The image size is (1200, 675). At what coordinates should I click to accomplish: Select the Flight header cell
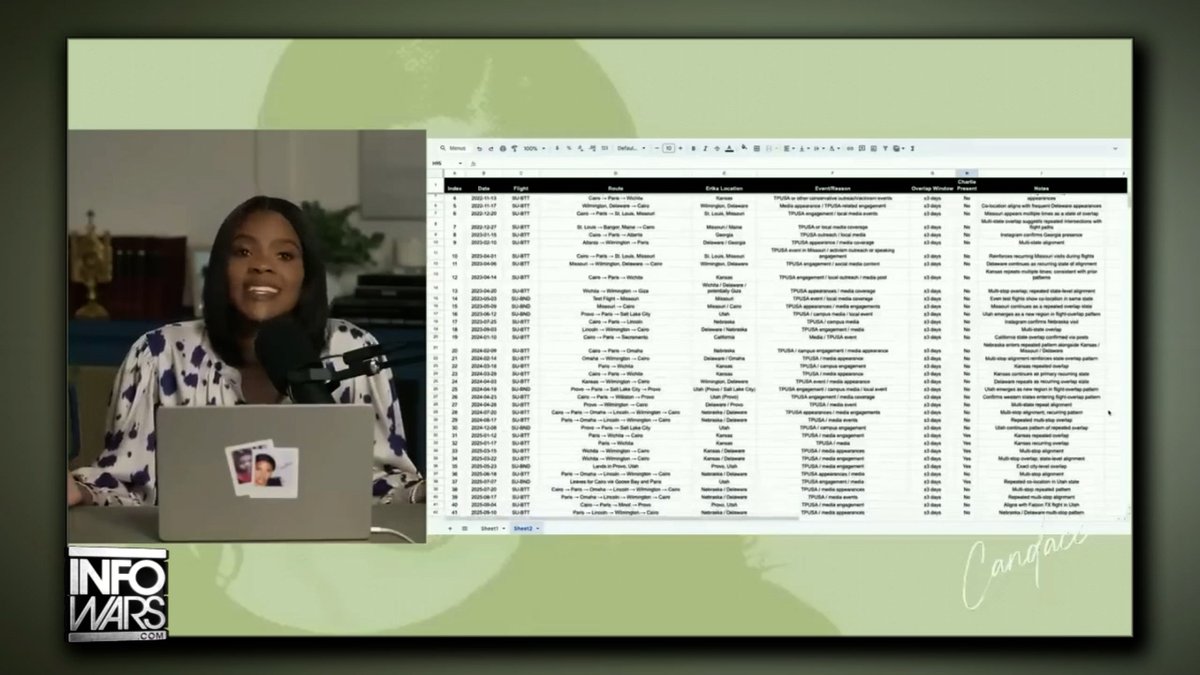coord(521,187)
